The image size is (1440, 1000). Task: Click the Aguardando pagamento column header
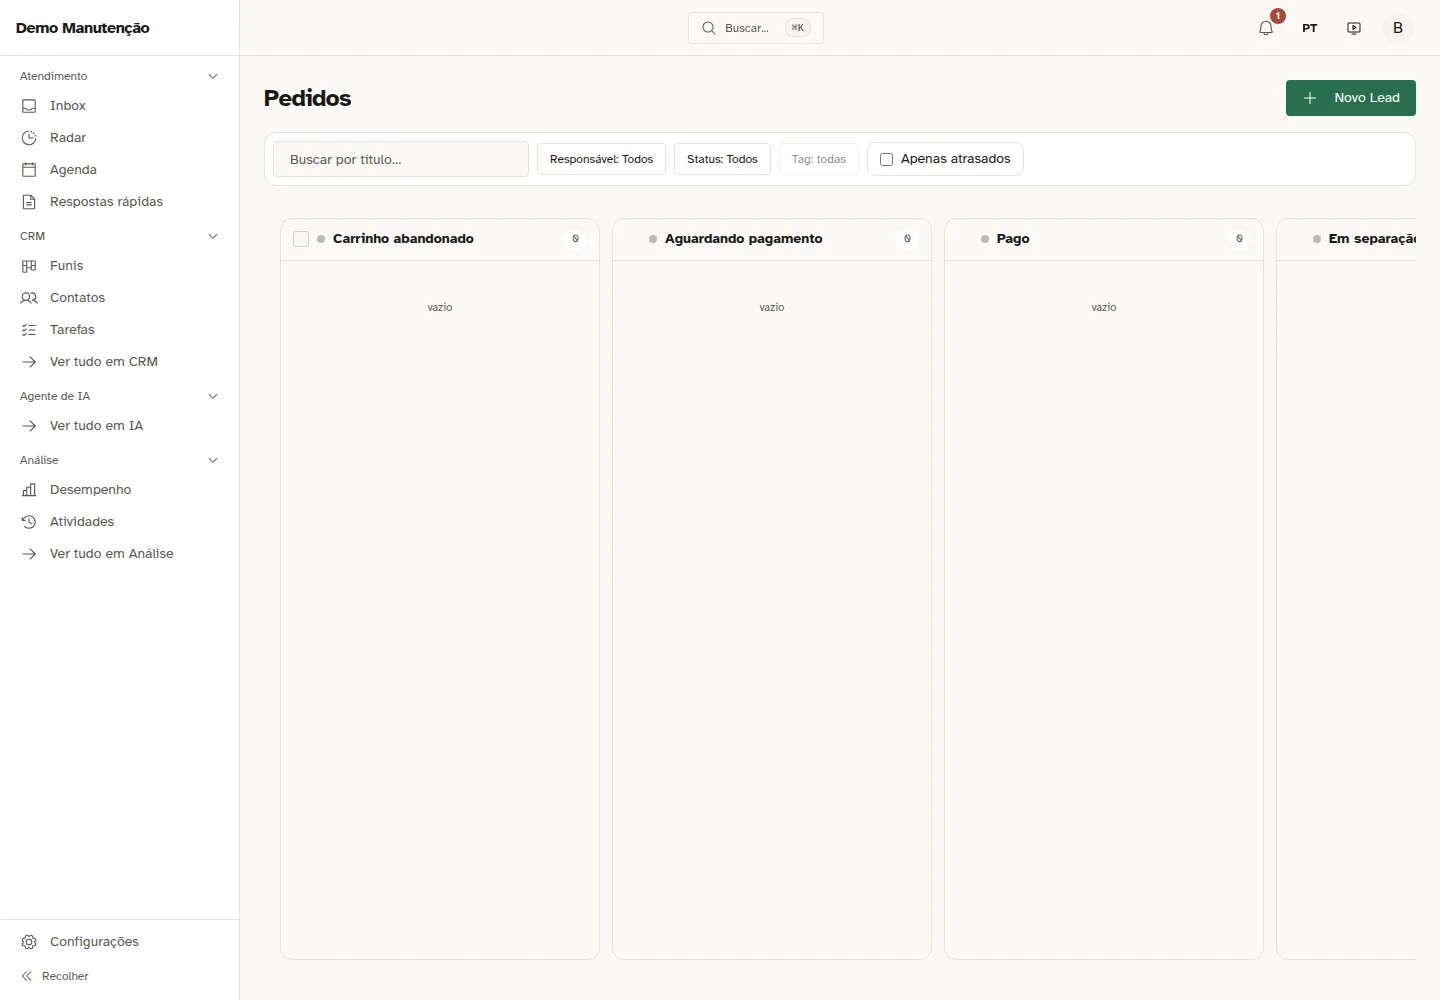click(x=772, y=239)
